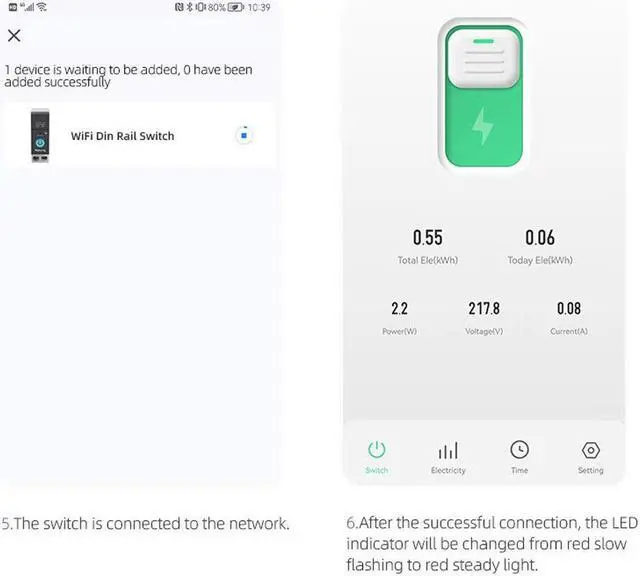
Task: Open the Time clock icon
Action: pyautogui.click(x=519, y=450)
